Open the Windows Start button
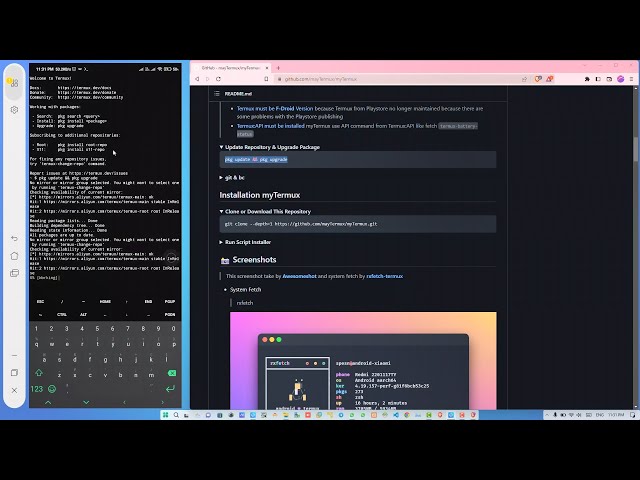Viewport: 640px width, 480px height. (x=165, y=415)
